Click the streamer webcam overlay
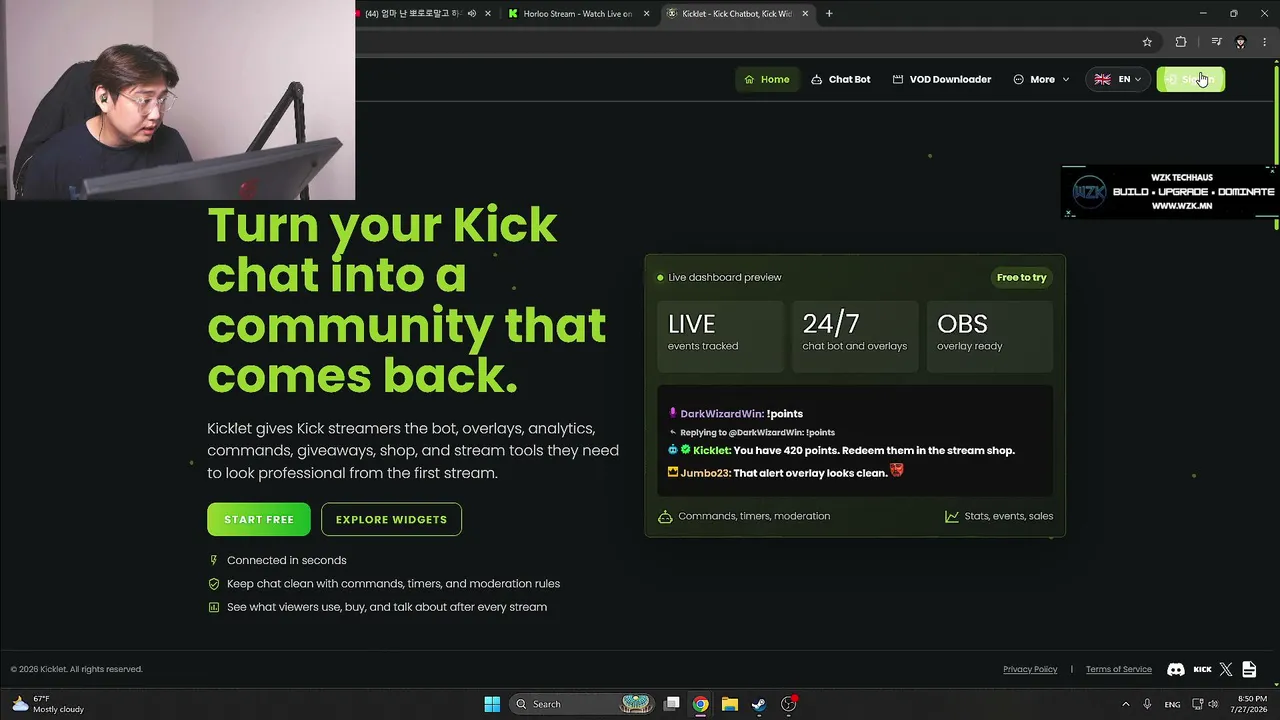Image resolution: width=1280 pixels, height=720 pixels. tap(178, 100)
